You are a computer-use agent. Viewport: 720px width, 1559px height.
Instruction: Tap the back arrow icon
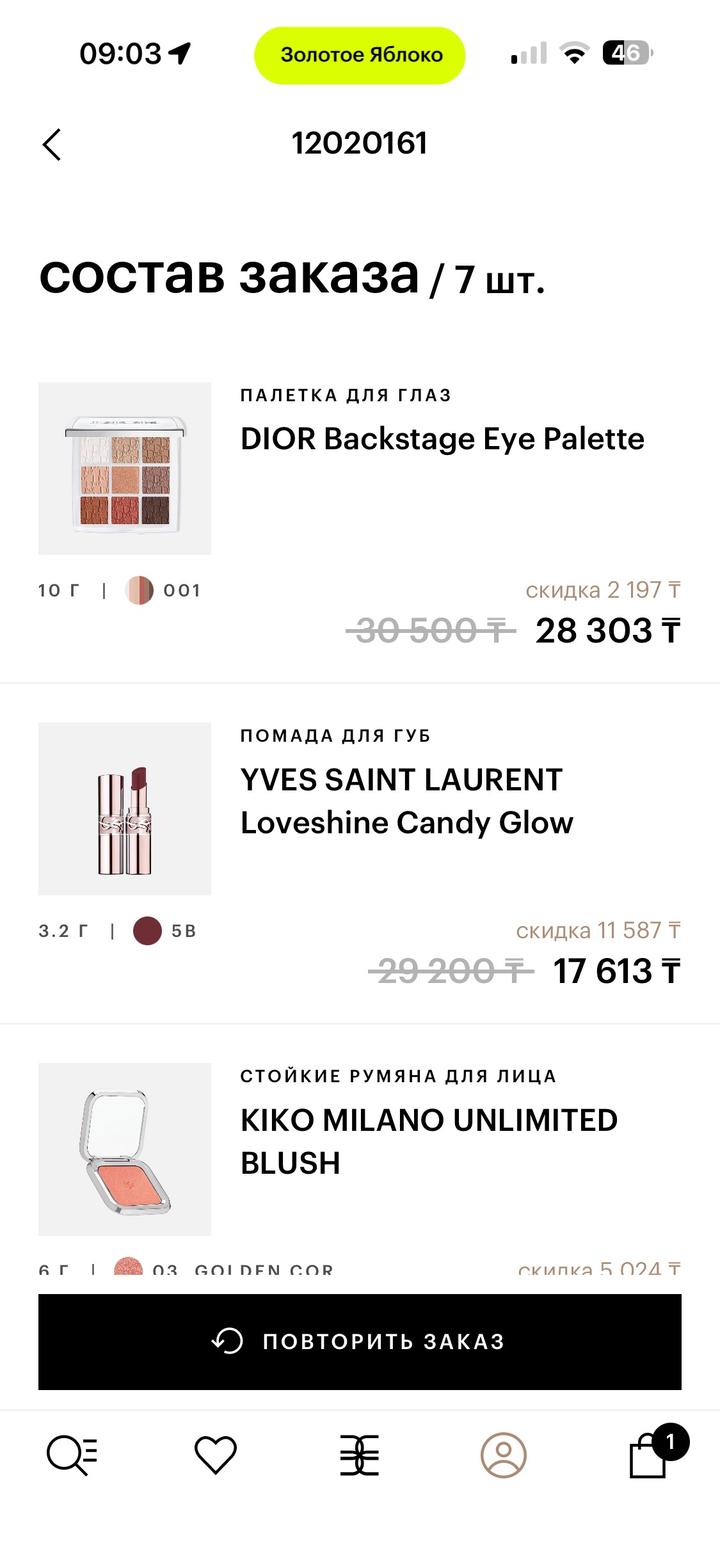point(52,145)
